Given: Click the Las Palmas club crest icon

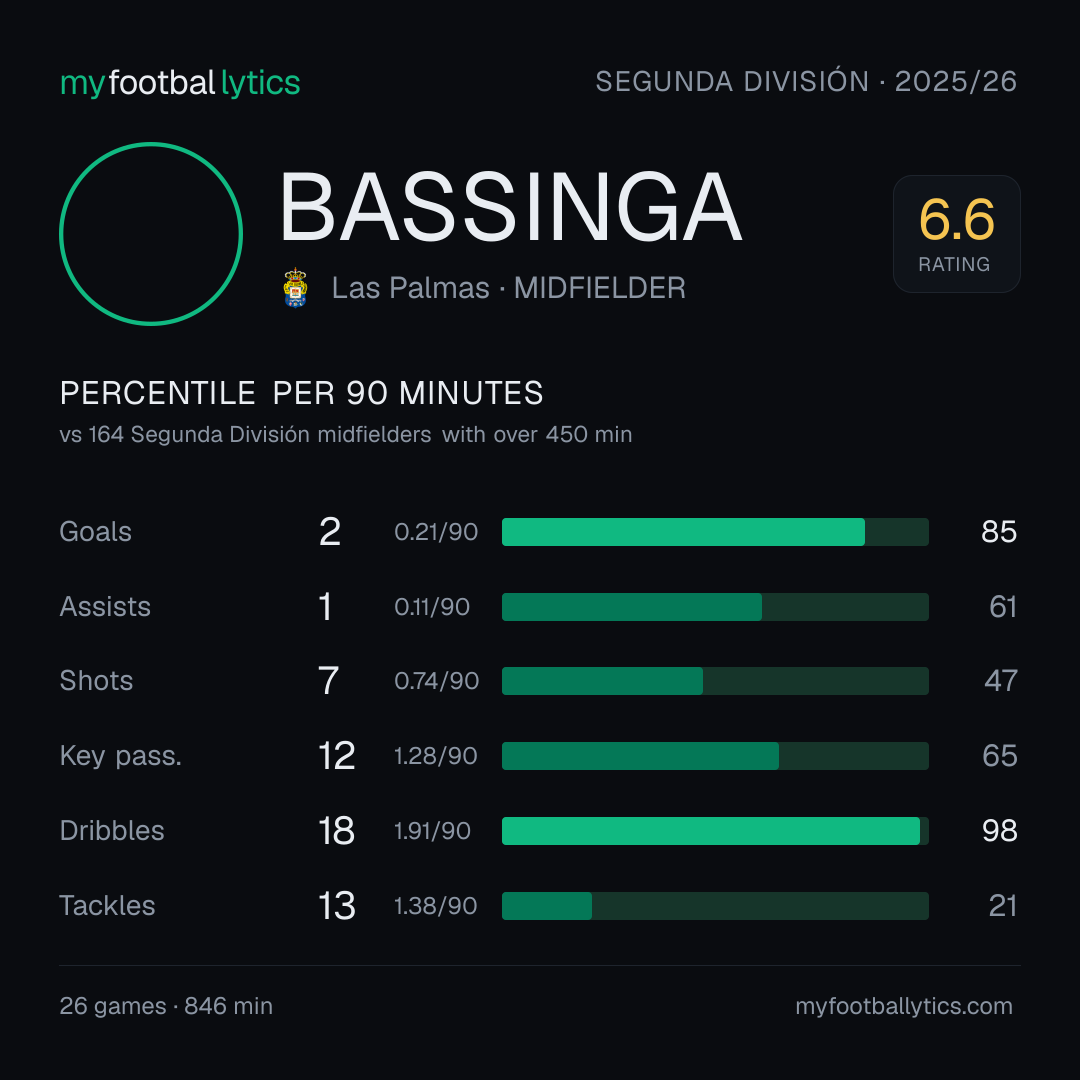Looking at the screenshot, I should click(x=295, y=288).
